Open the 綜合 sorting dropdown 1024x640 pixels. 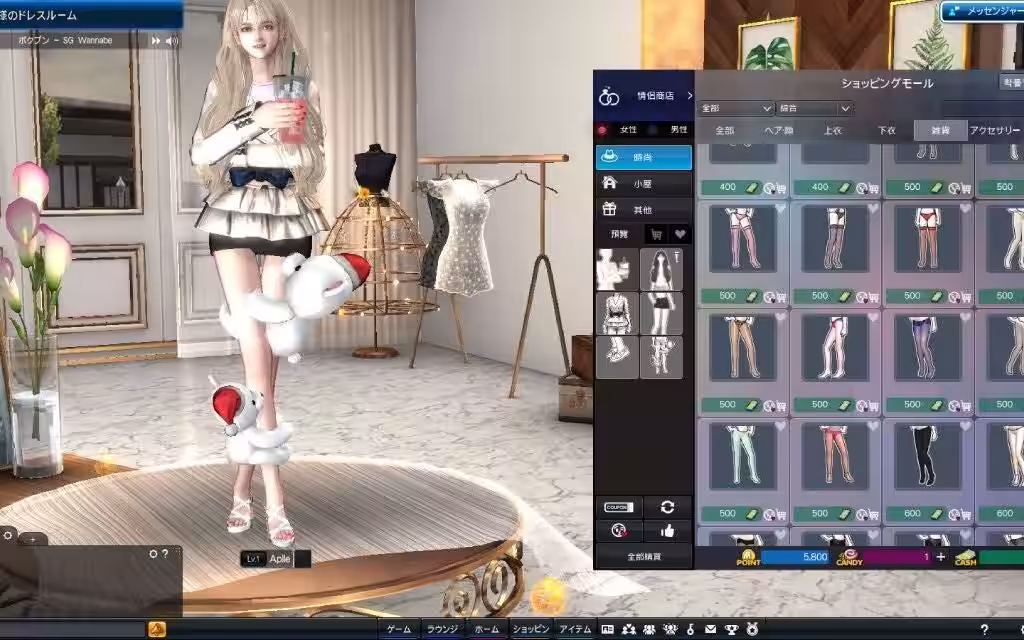pyautogui.click(x=814, y=108)
